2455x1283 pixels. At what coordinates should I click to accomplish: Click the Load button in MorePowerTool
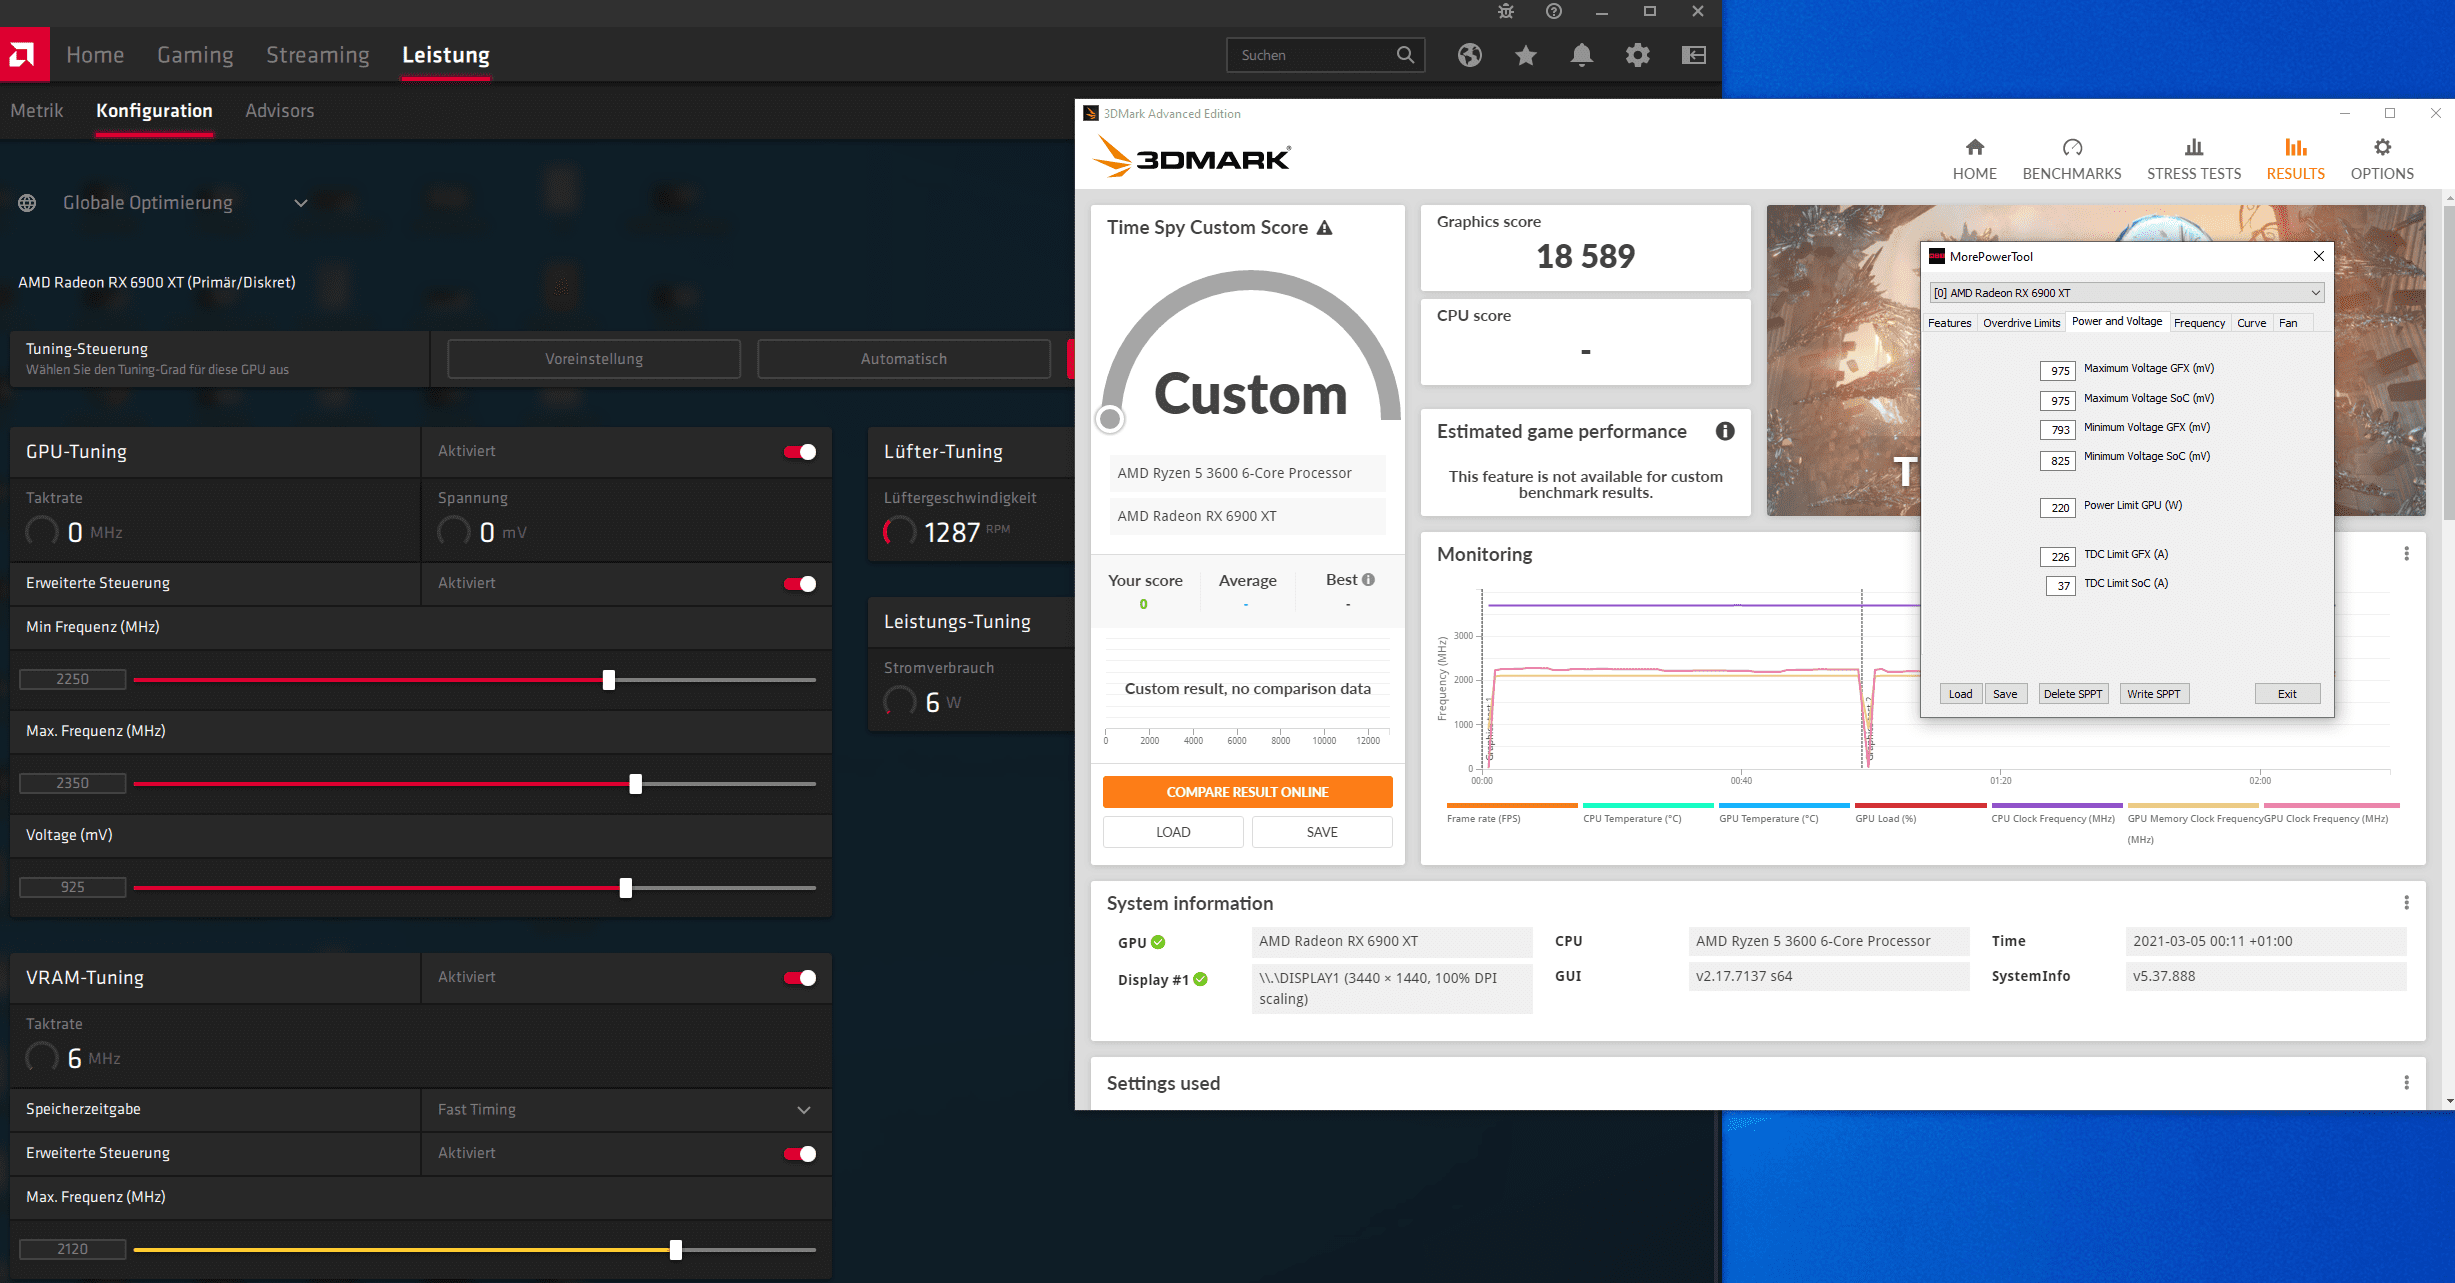[1960, 694]
